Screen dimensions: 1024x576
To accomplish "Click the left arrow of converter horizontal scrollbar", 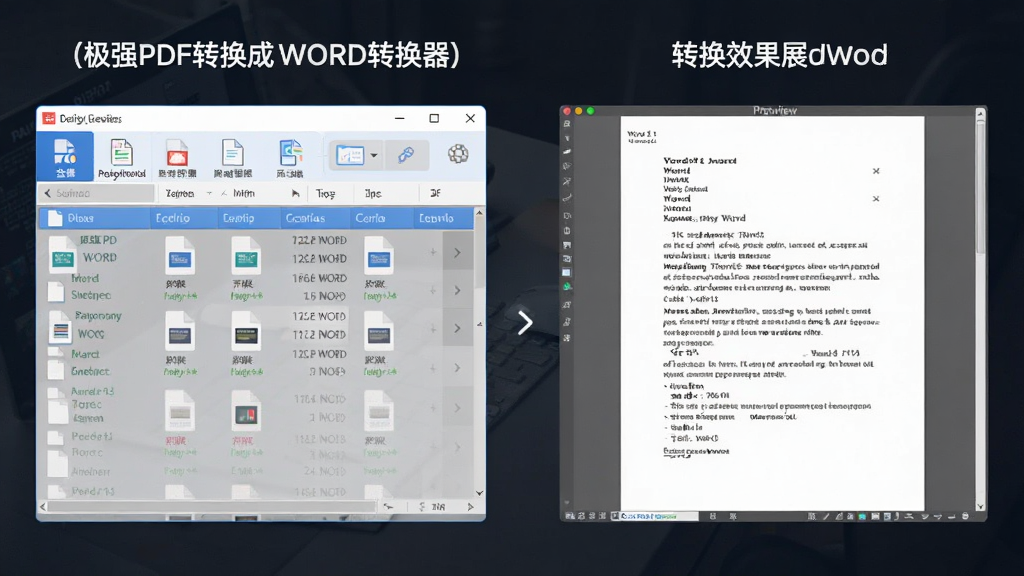I will coord(43,507).
